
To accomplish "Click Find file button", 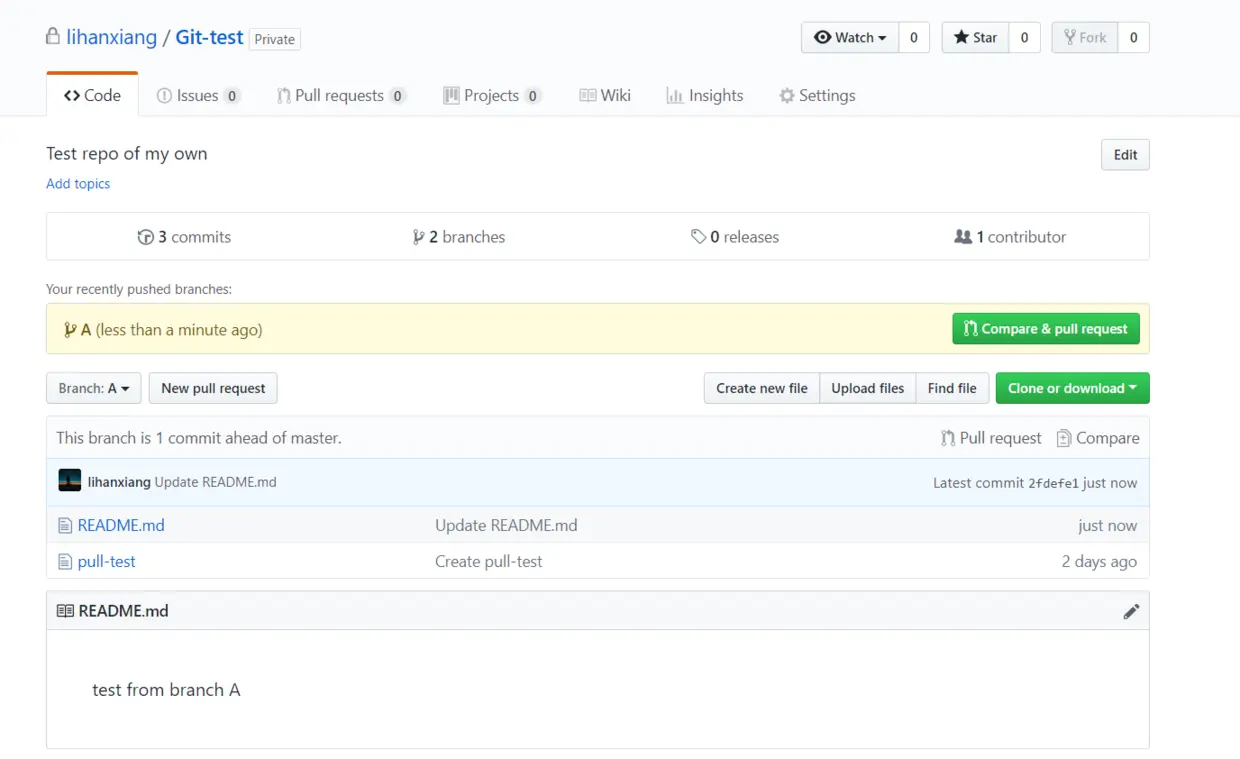I will point(952,388).
